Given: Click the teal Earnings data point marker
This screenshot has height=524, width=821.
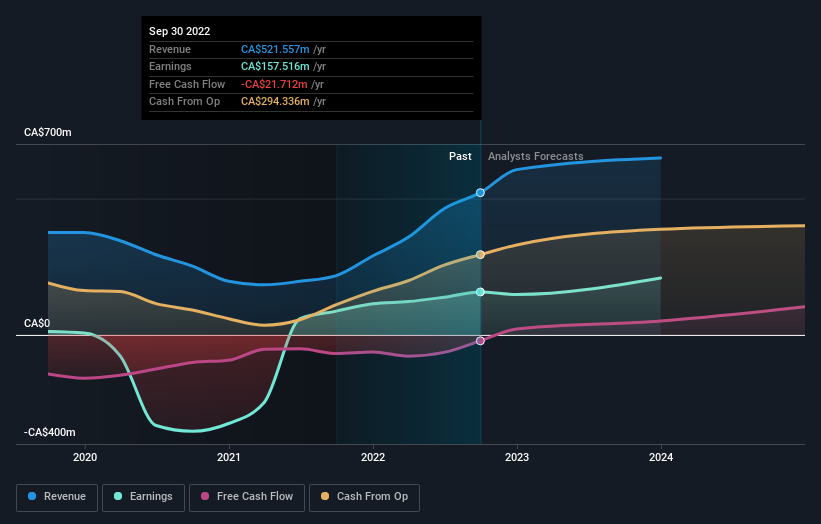Looking at the screenshot, I should (480, 292).
